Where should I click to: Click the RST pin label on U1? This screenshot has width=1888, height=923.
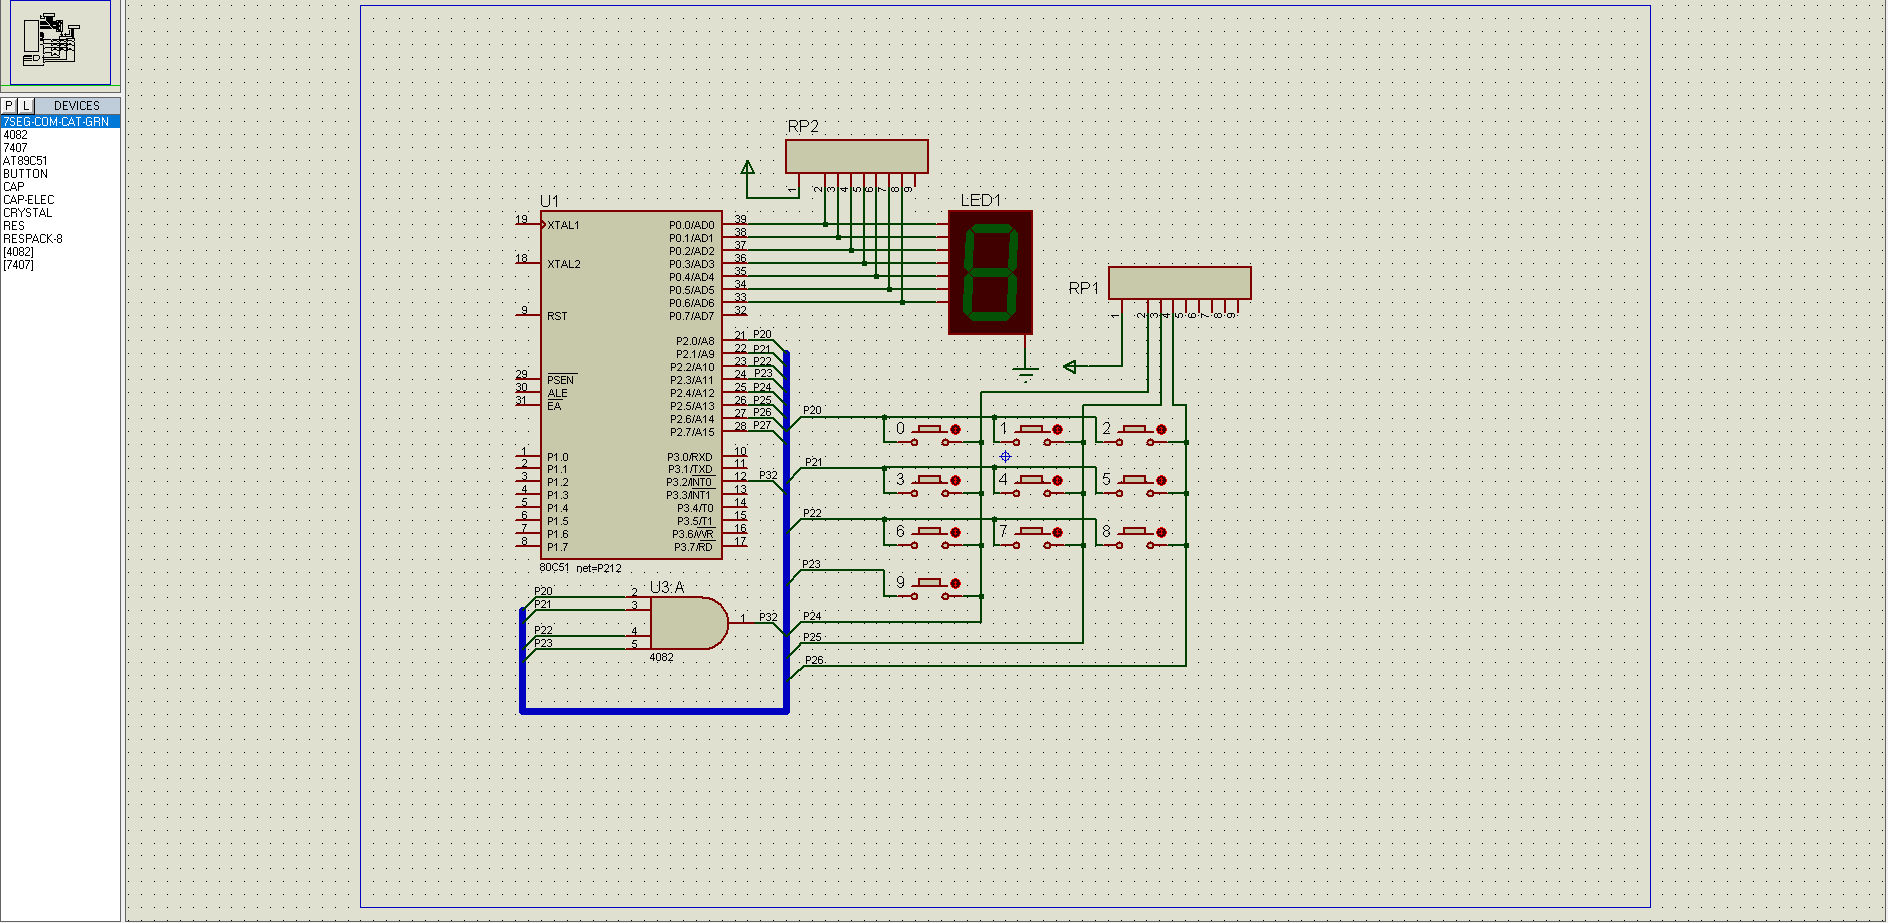557,316
